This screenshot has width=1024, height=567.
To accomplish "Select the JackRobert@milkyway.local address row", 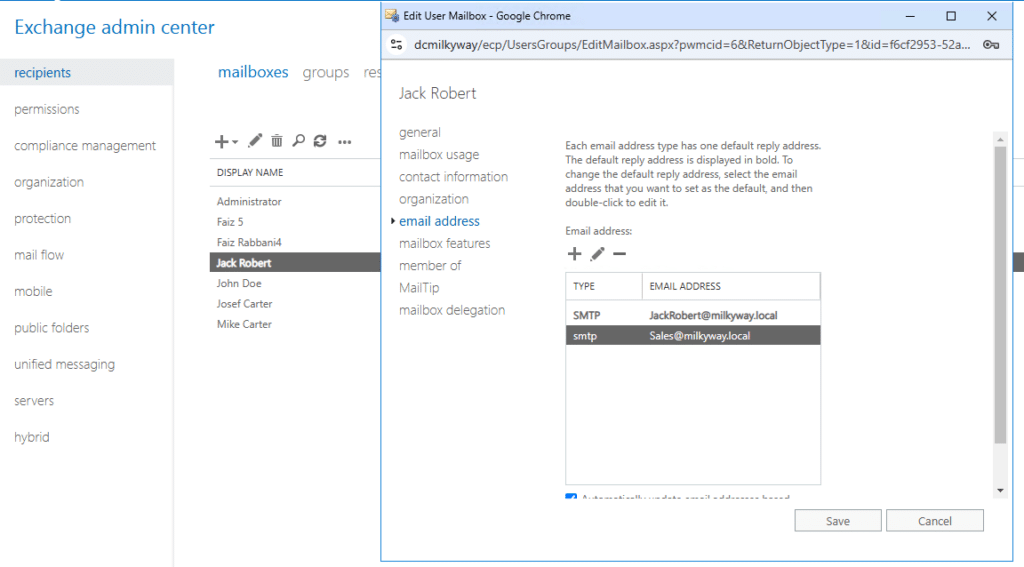I will [x=693, y=315].
